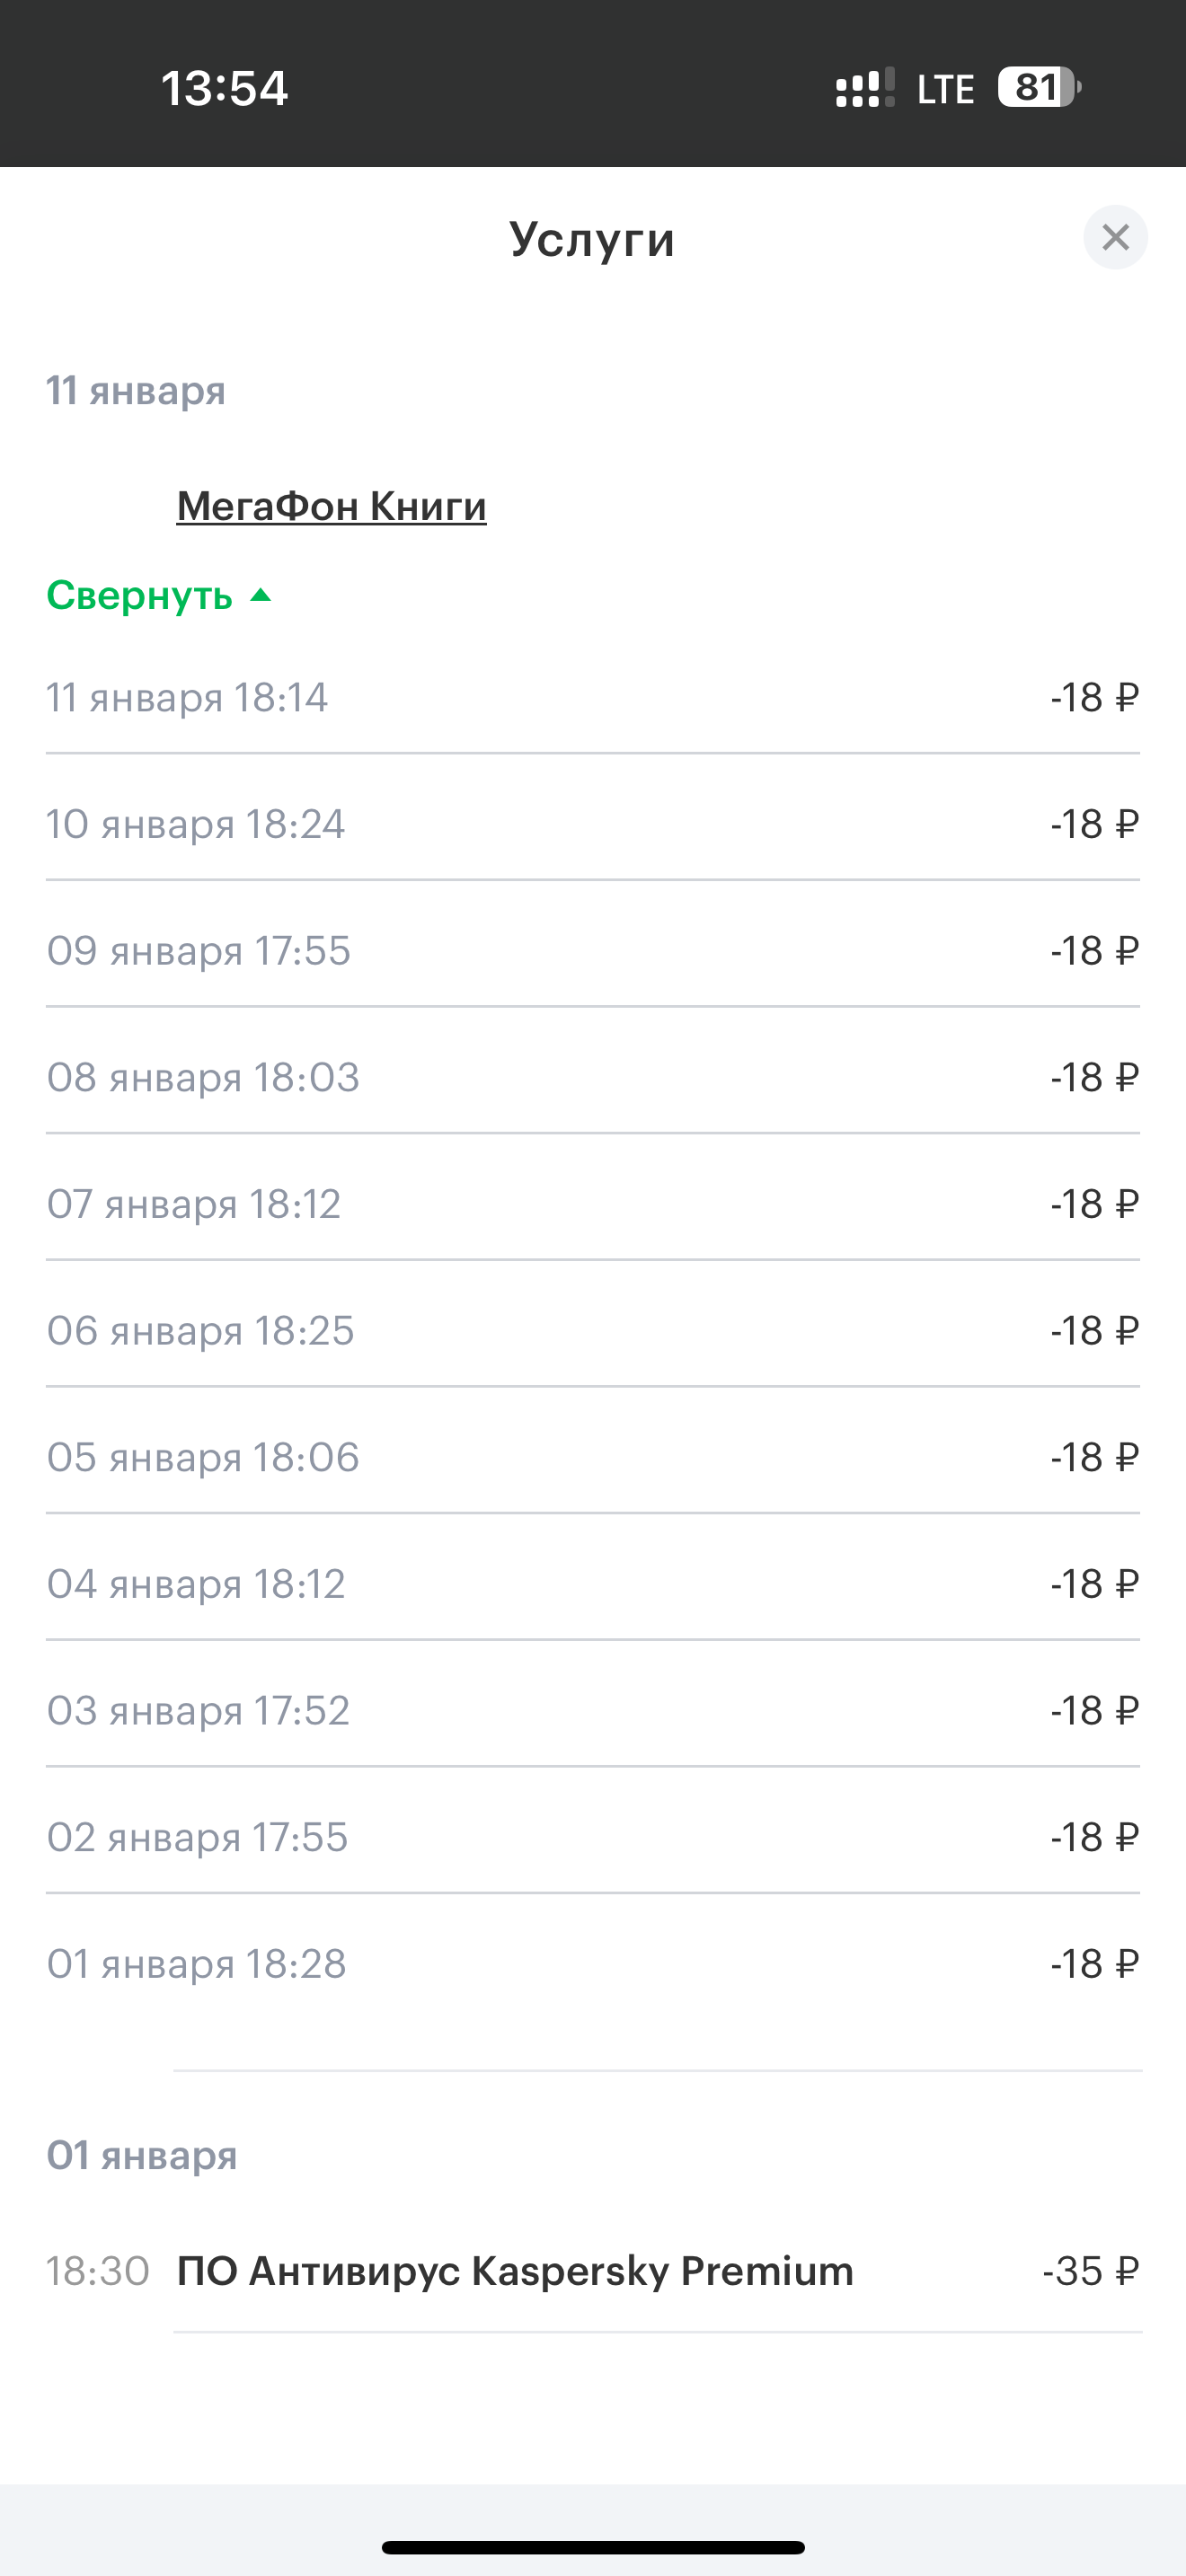The image size is (1186, 2576).
Task: Select the 03 января 17:52 entry
Action: pyautogui.click(x=593, y=1711)
